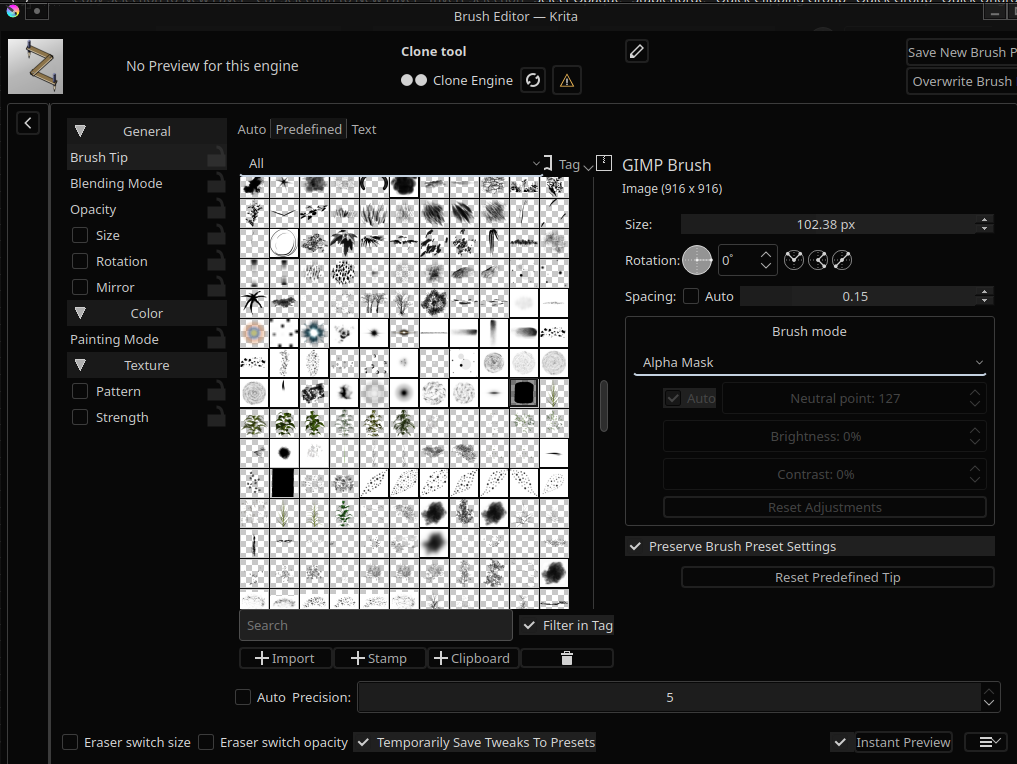
Task: Open the bottom-right options menu dropdown
Action: (988, 742)
